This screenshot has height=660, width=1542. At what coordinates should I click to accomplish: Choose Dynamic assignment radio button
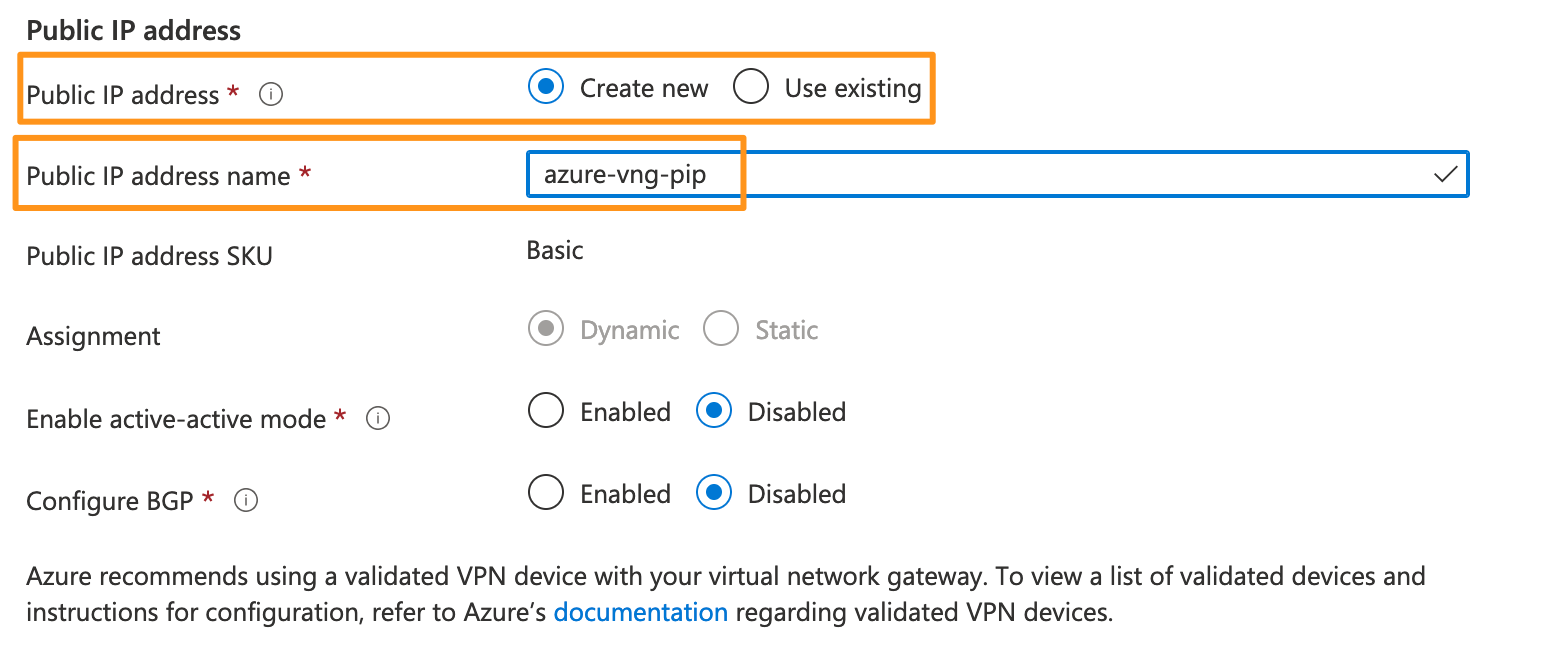pos(546,330)
